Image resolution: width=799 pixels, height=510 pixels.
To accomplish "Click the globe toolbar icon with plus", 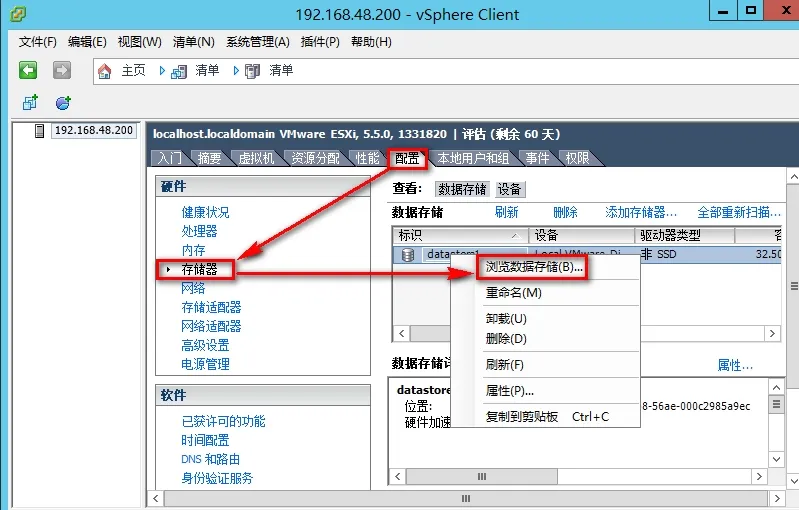I will 63,102.
